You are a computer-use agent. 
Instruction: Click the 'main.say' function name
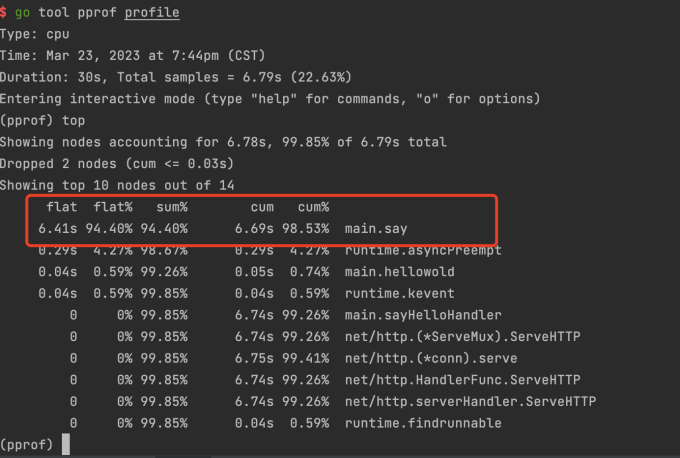click(x=376, y=229)
